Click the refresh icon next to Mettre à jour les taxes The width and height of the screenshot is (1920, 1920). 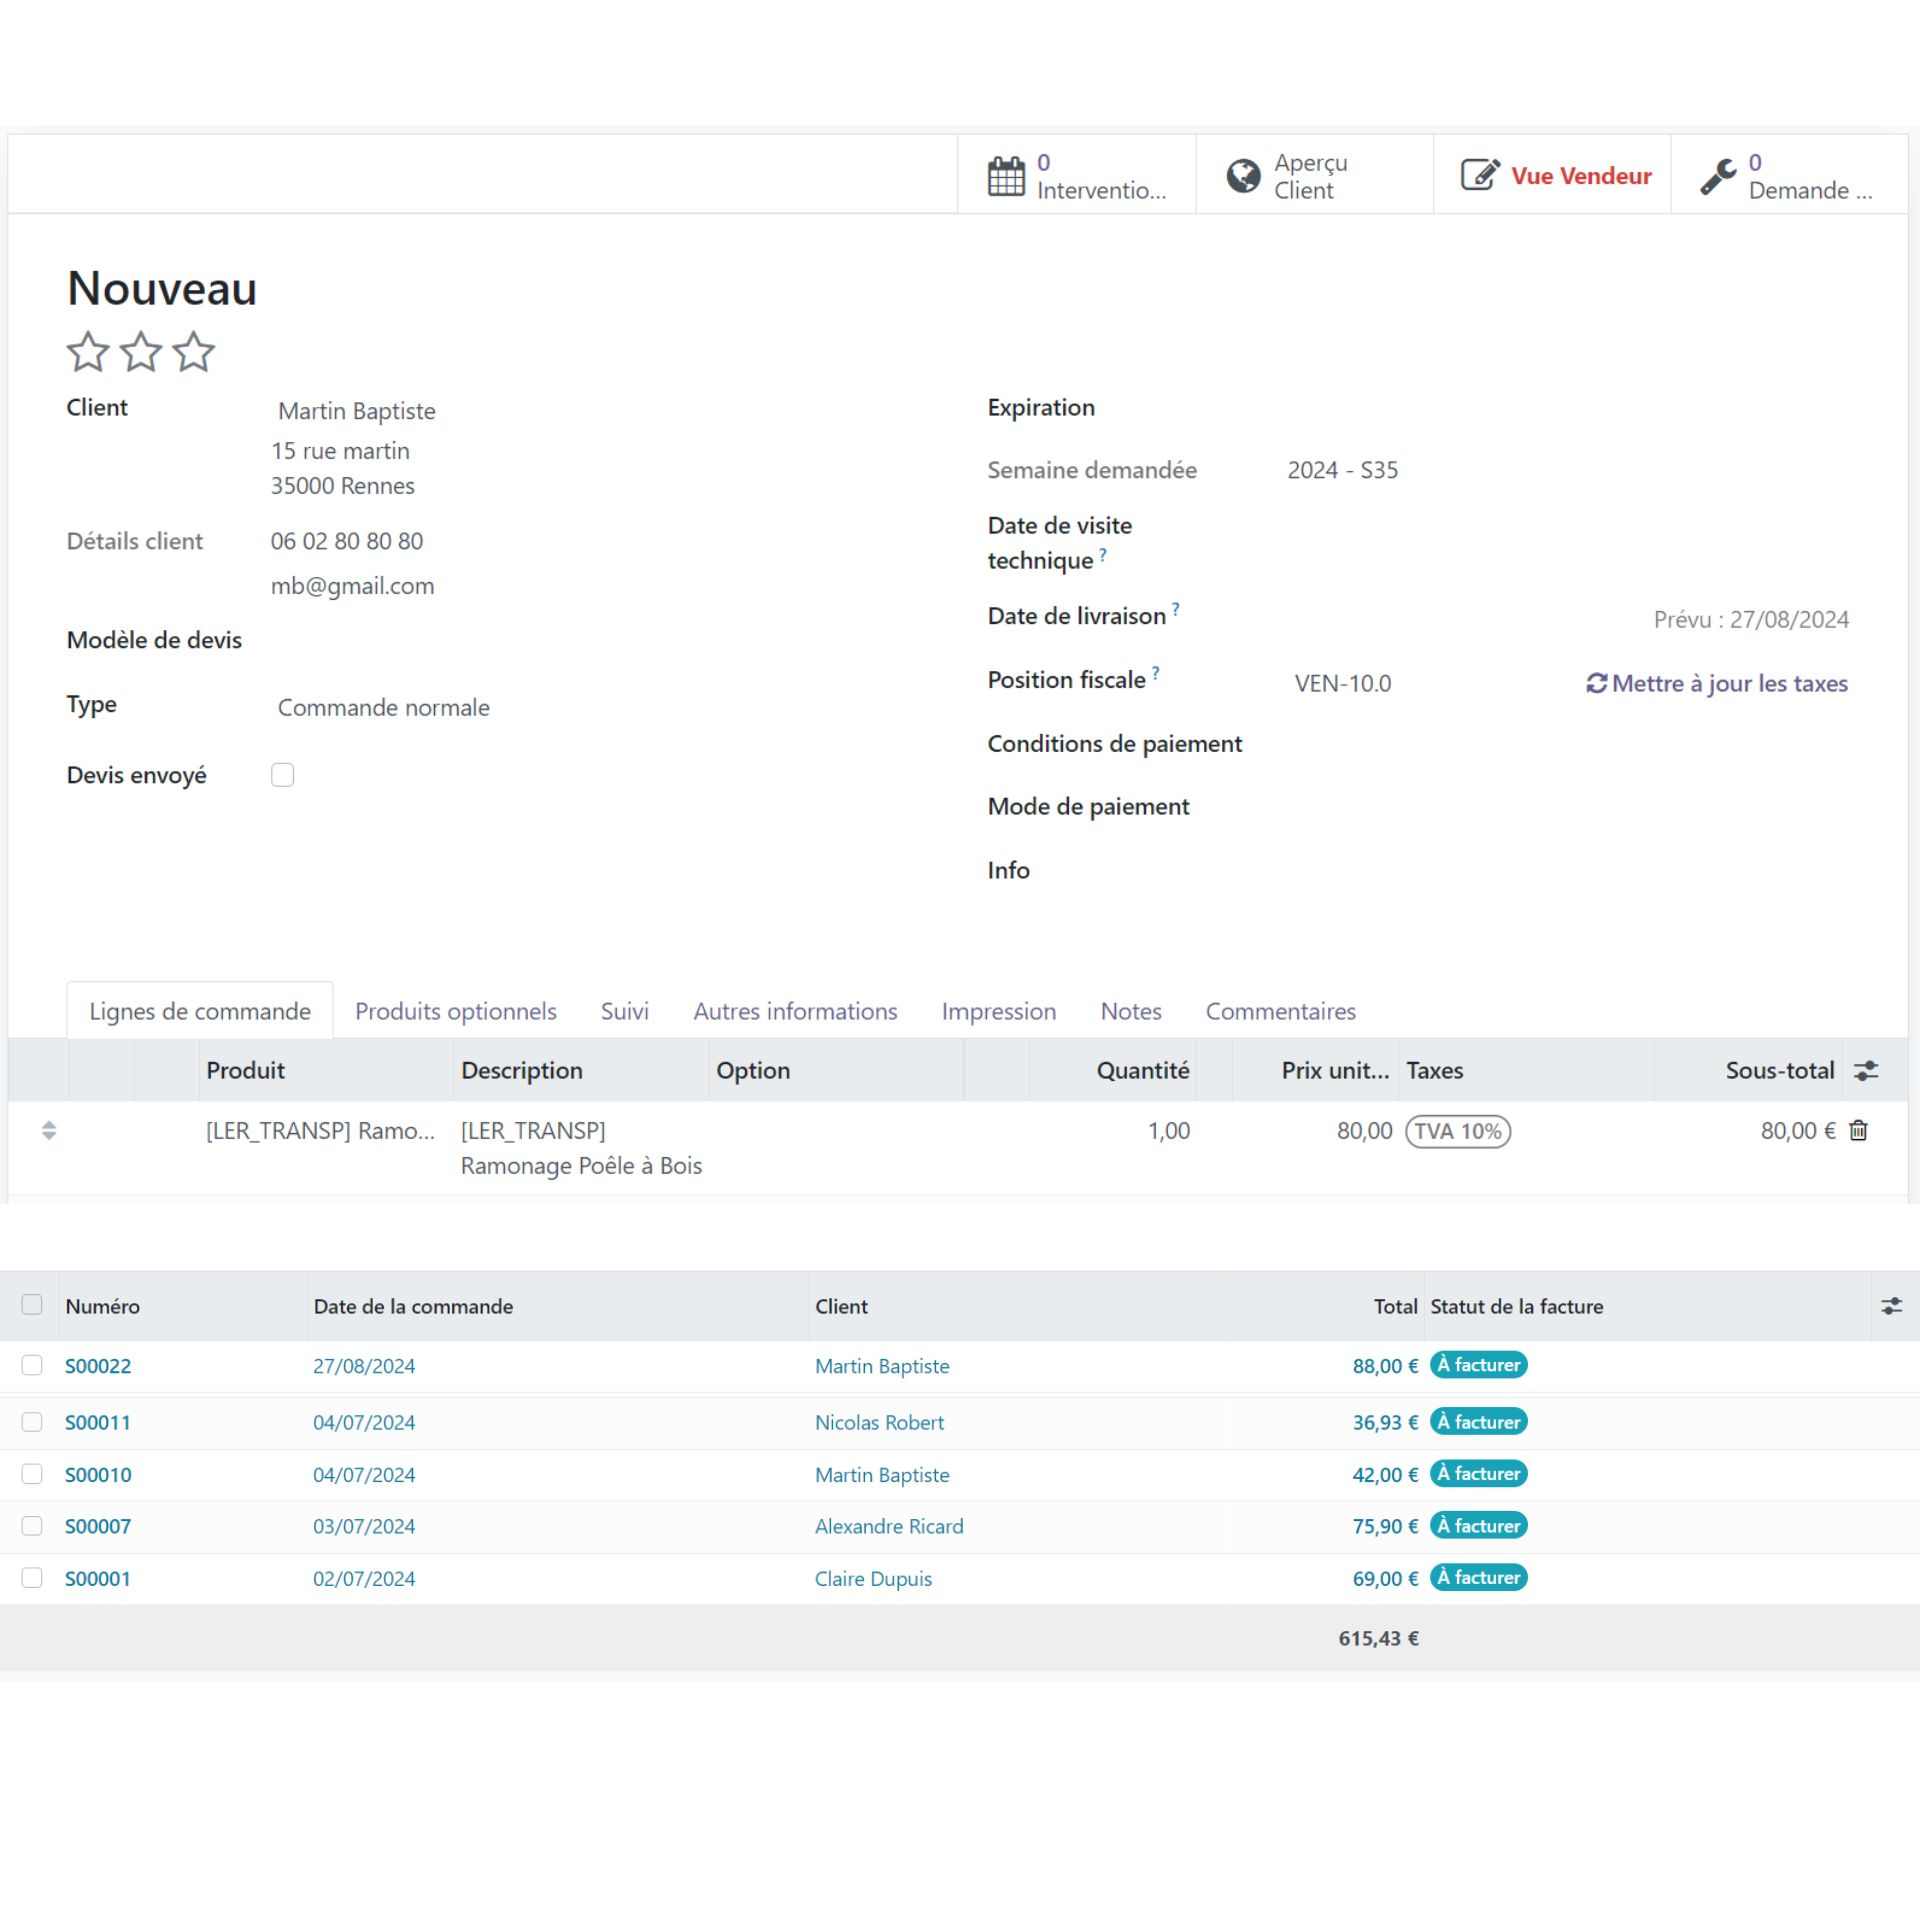click(1596, 683)
